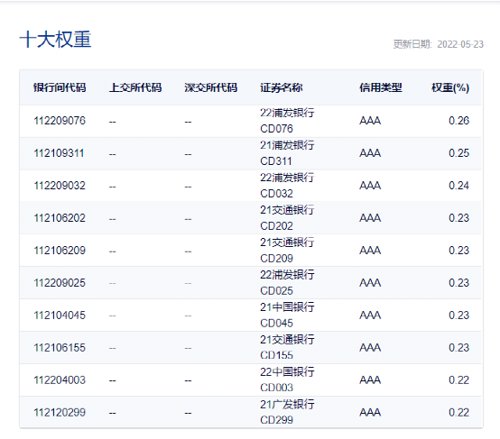Click the 21中国银行 CD045 security name
500x439 pixels.
tap(287, 315)
